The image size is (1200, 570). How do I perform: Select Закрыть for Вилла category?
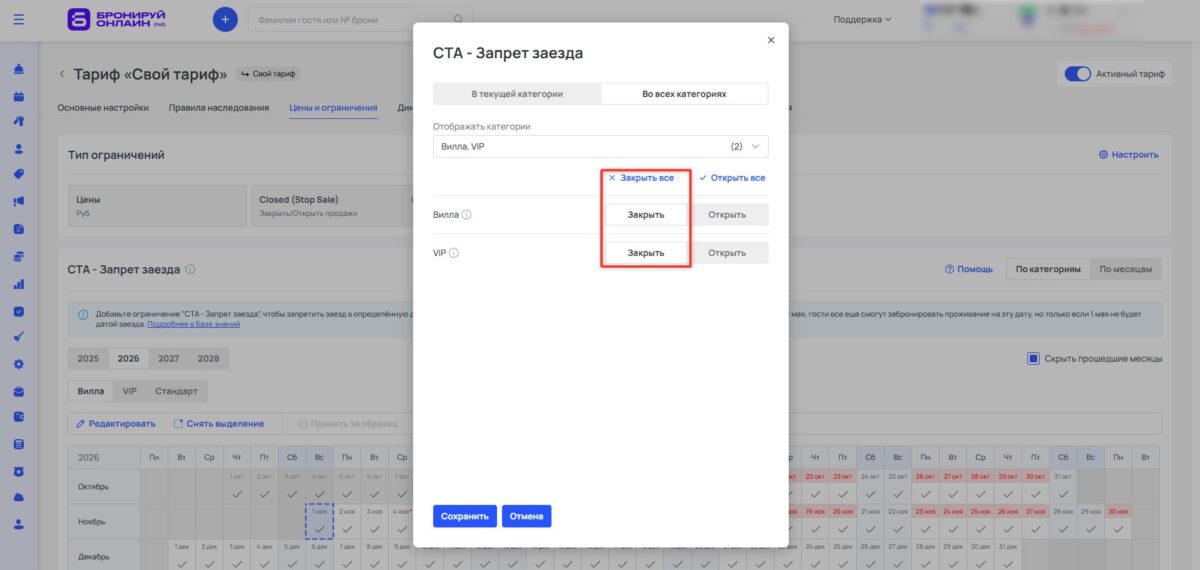click(x=646, y=214)
